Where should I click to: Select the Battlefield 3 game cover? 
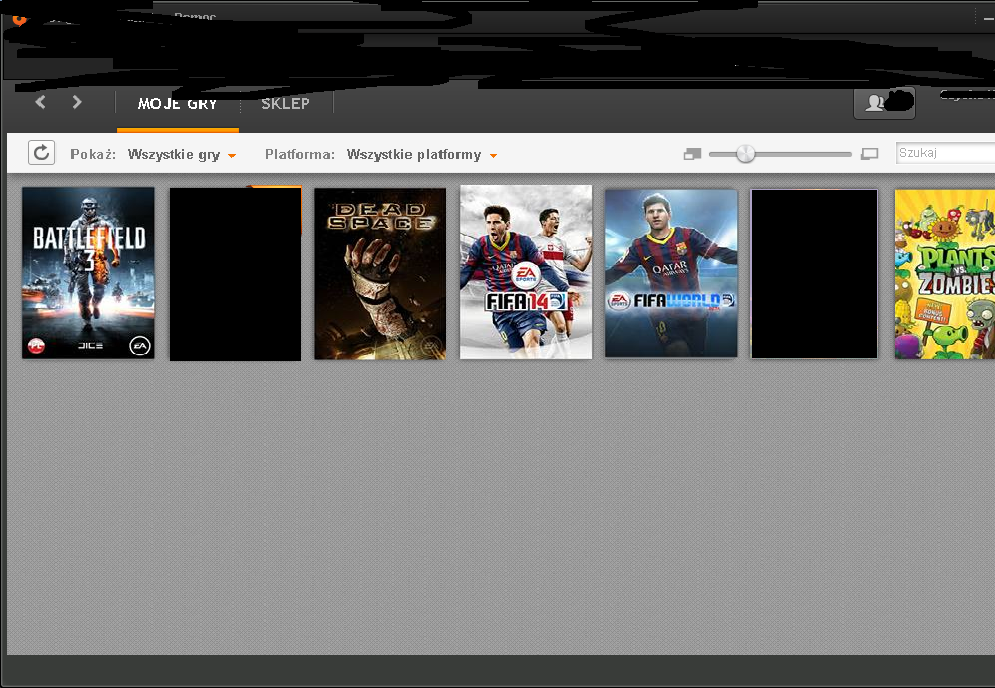click(x=88, y=273)
